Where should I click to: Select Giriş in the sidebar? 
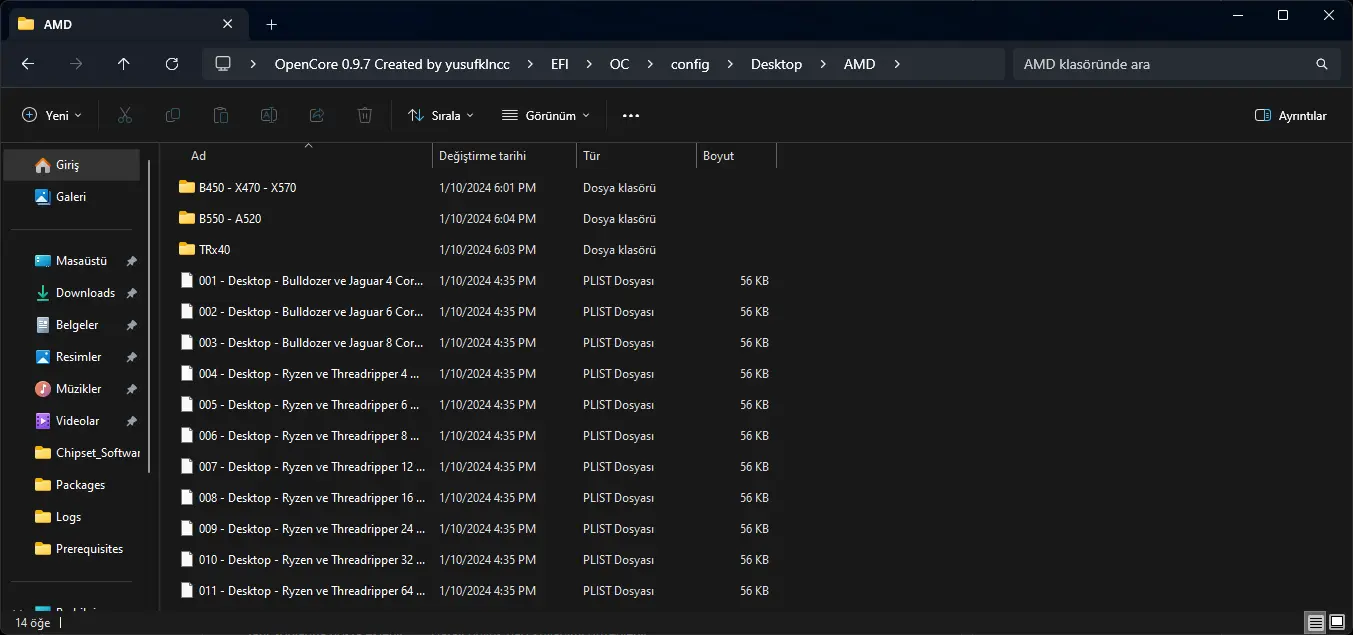point(72,165)
